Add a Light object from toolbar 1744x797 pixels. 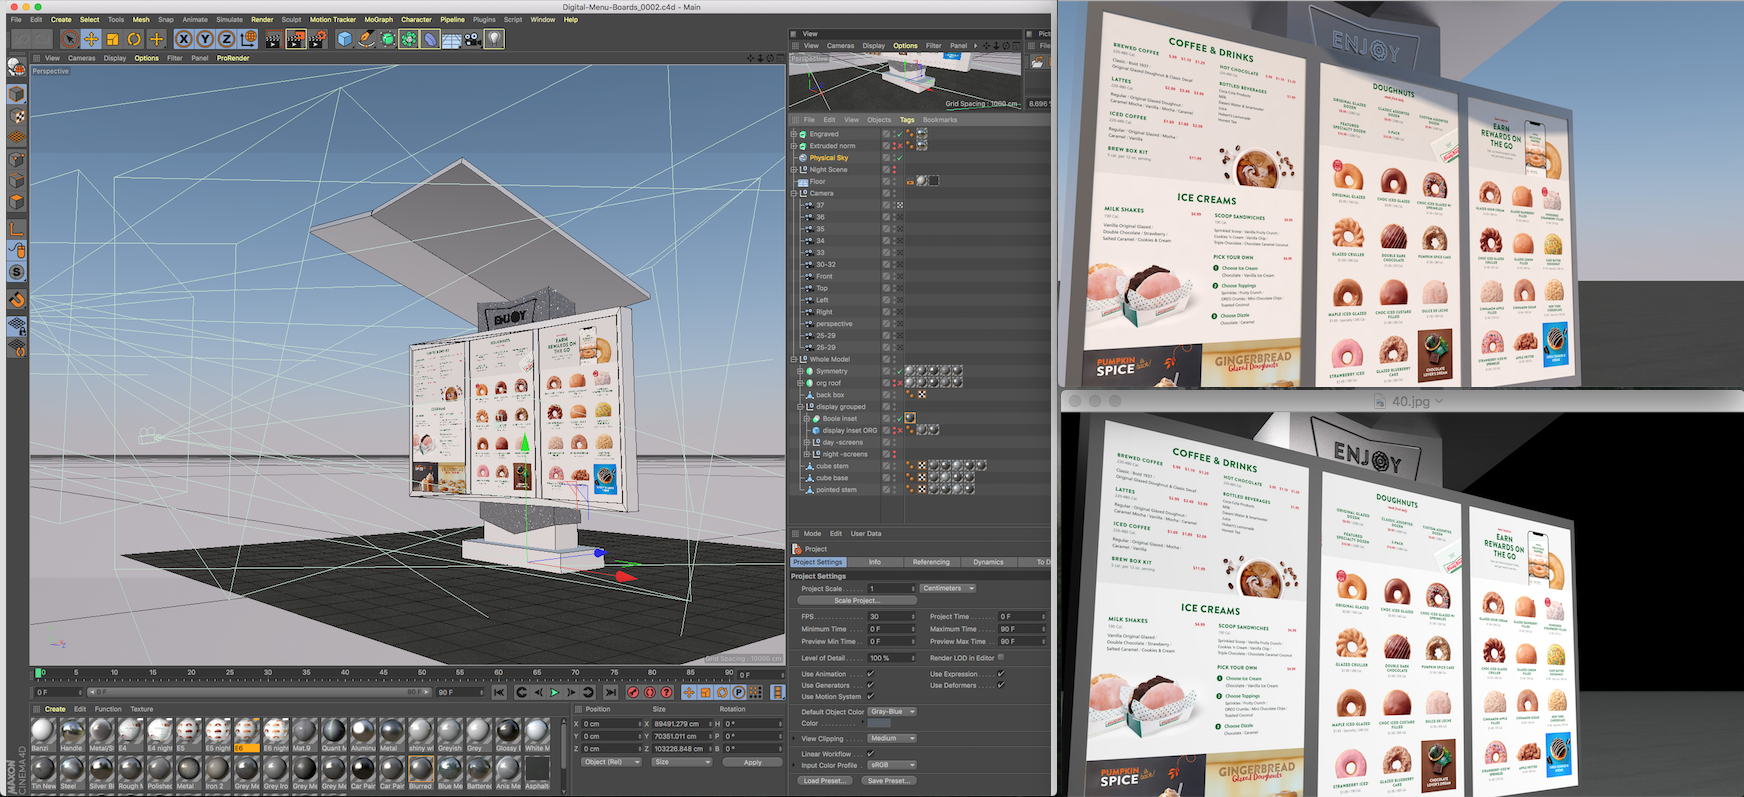tap(495, 39)
